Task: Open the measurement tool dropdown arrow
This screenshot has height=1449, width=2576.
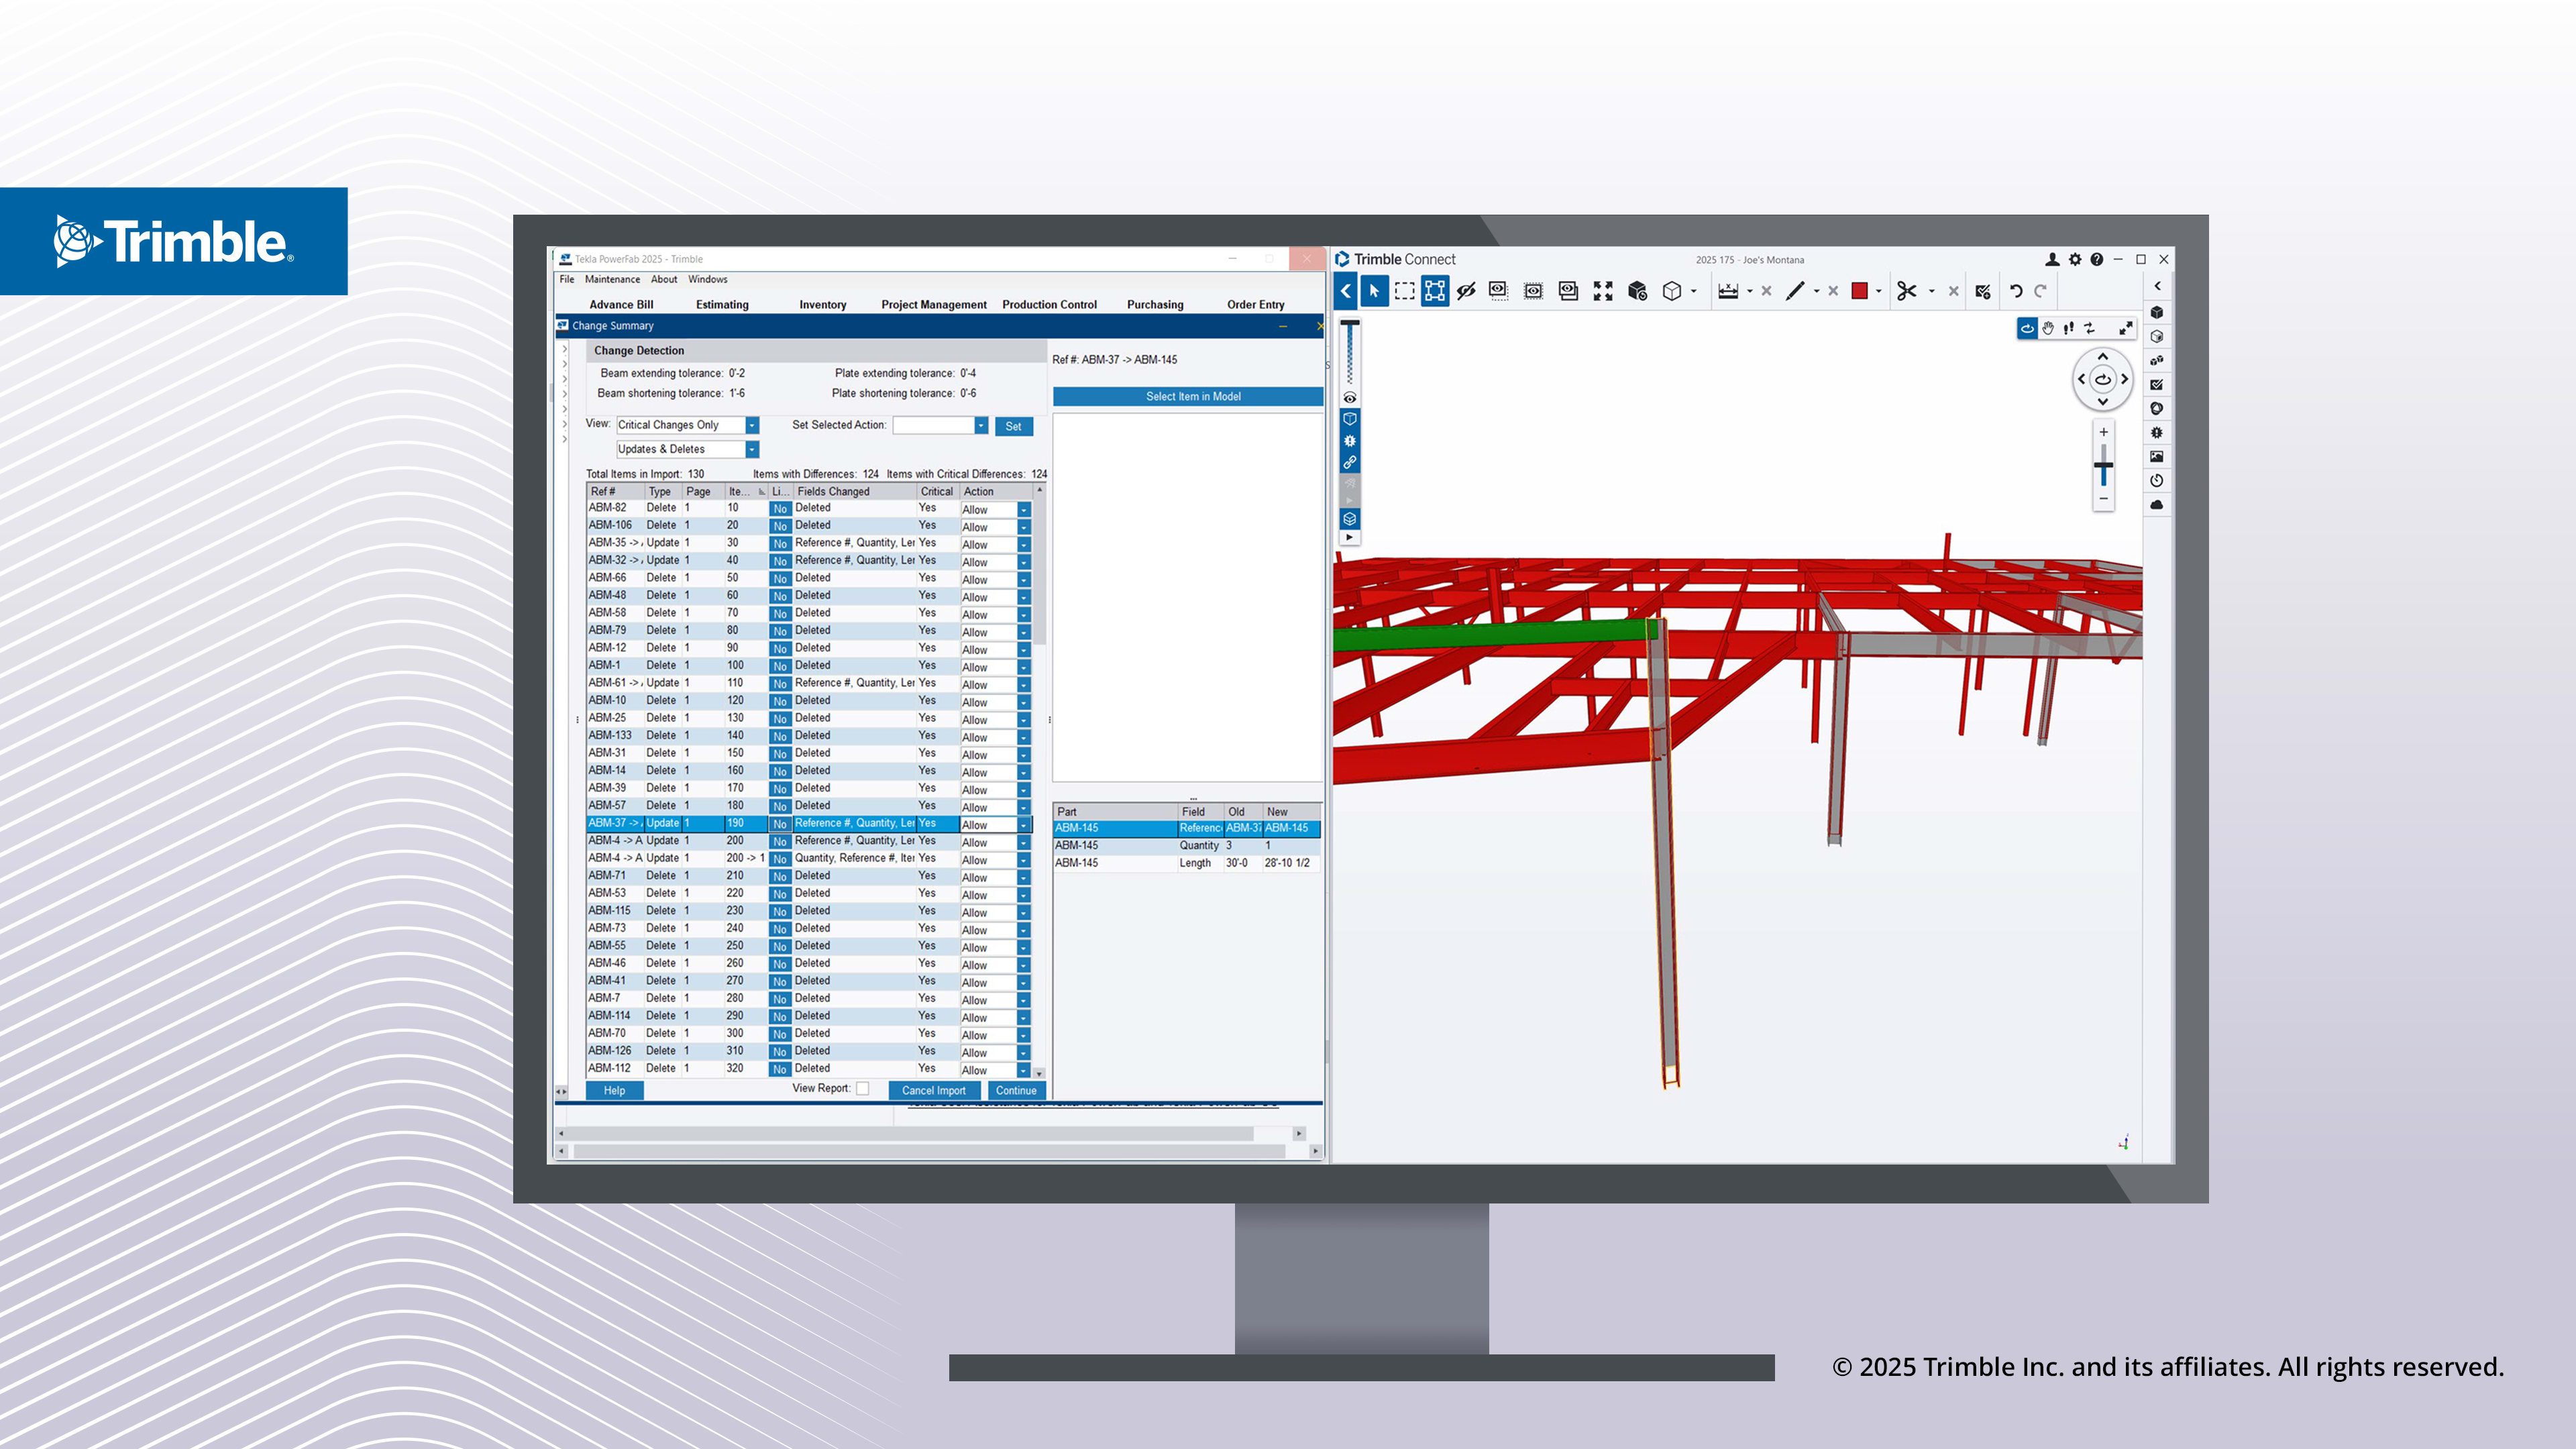Action: tap(1749, 292)
